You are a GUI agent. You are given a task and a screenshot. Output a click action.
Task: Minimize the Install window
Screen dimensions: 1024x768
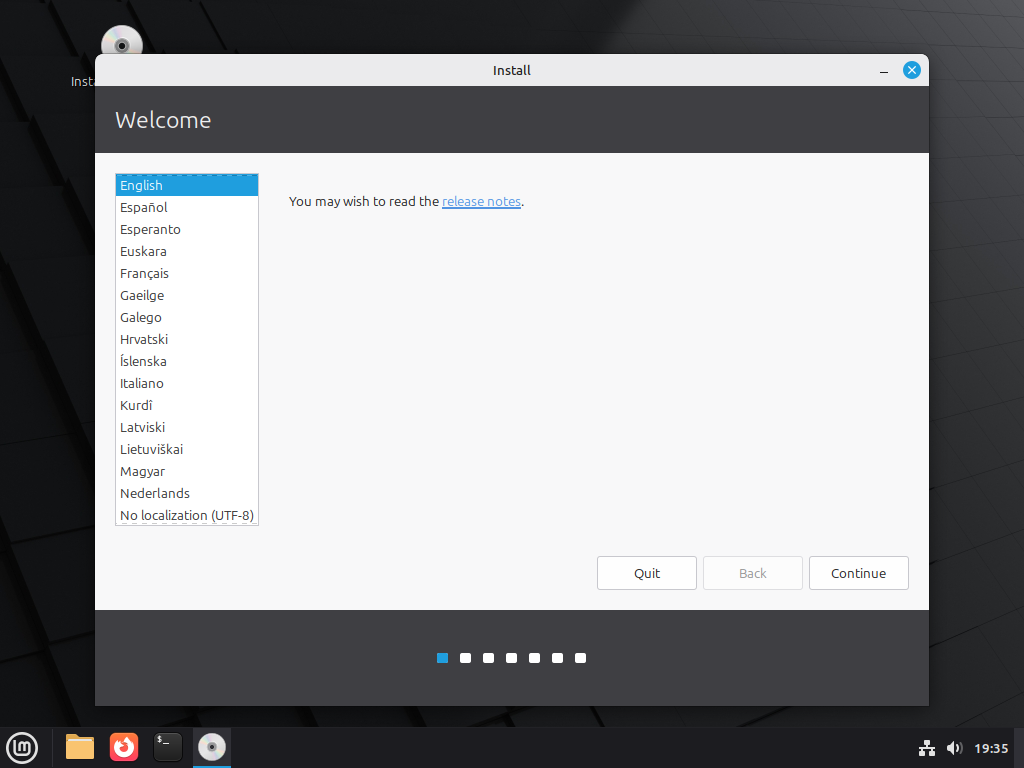tap(884, 71)
